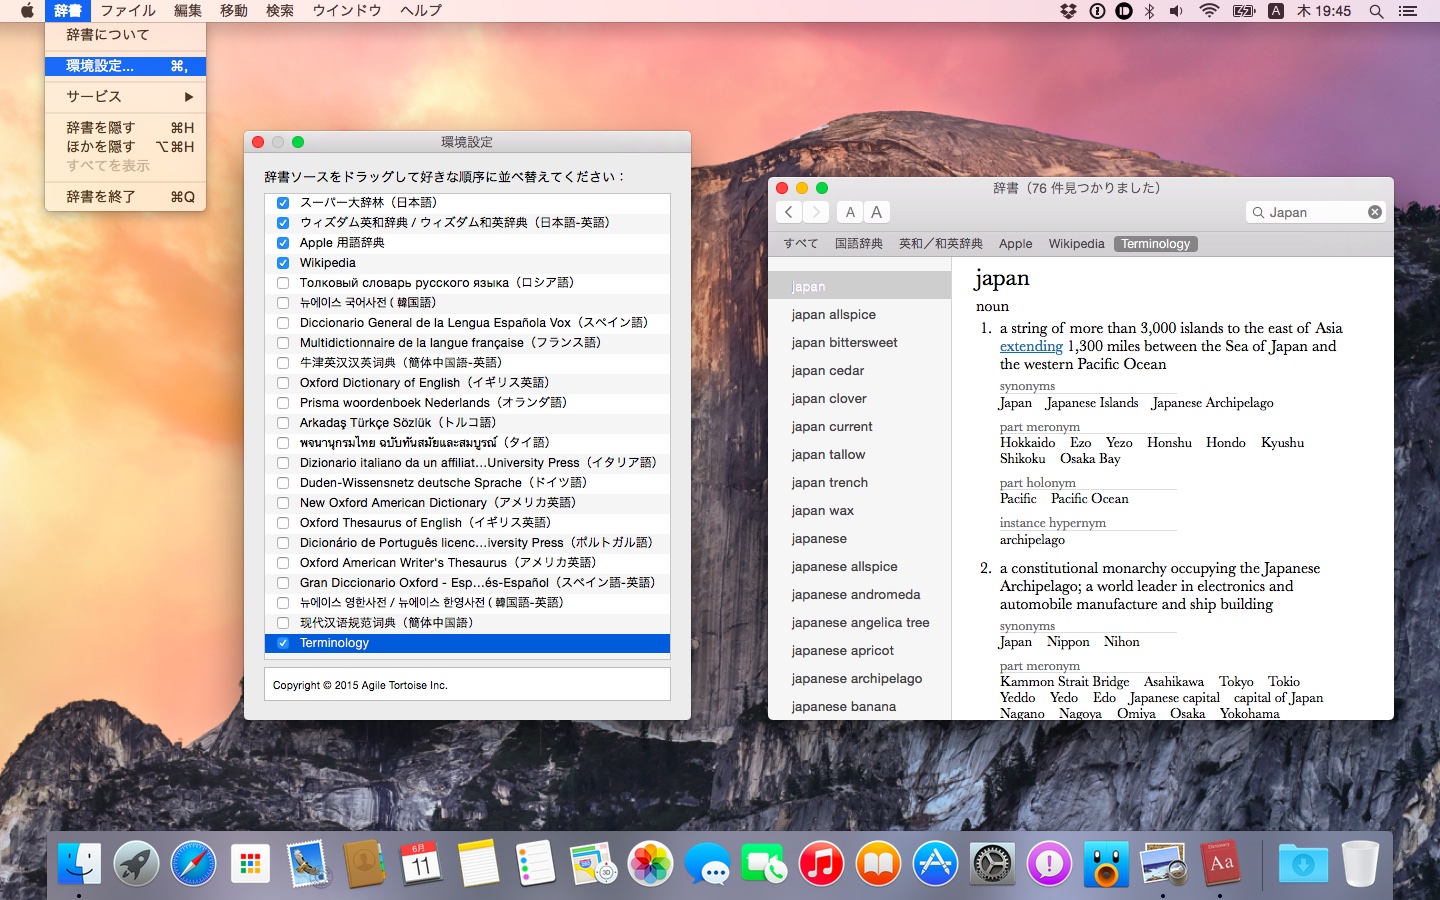This screenshot has height=900, width=1440.
Task: Open FaceTime from the Dock
Action: pos(764,863)
